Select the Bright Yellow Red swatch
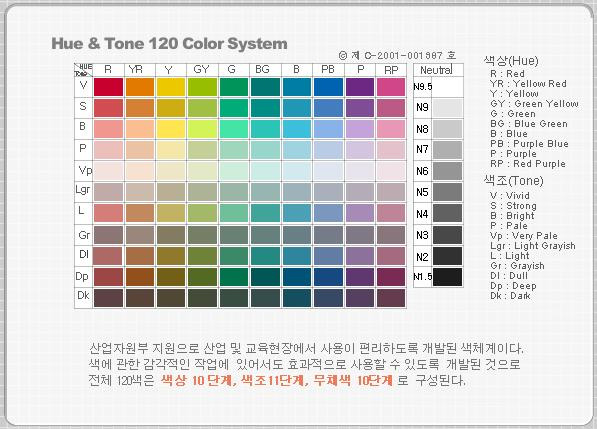 pyautogui.click(x=140, y=129)
